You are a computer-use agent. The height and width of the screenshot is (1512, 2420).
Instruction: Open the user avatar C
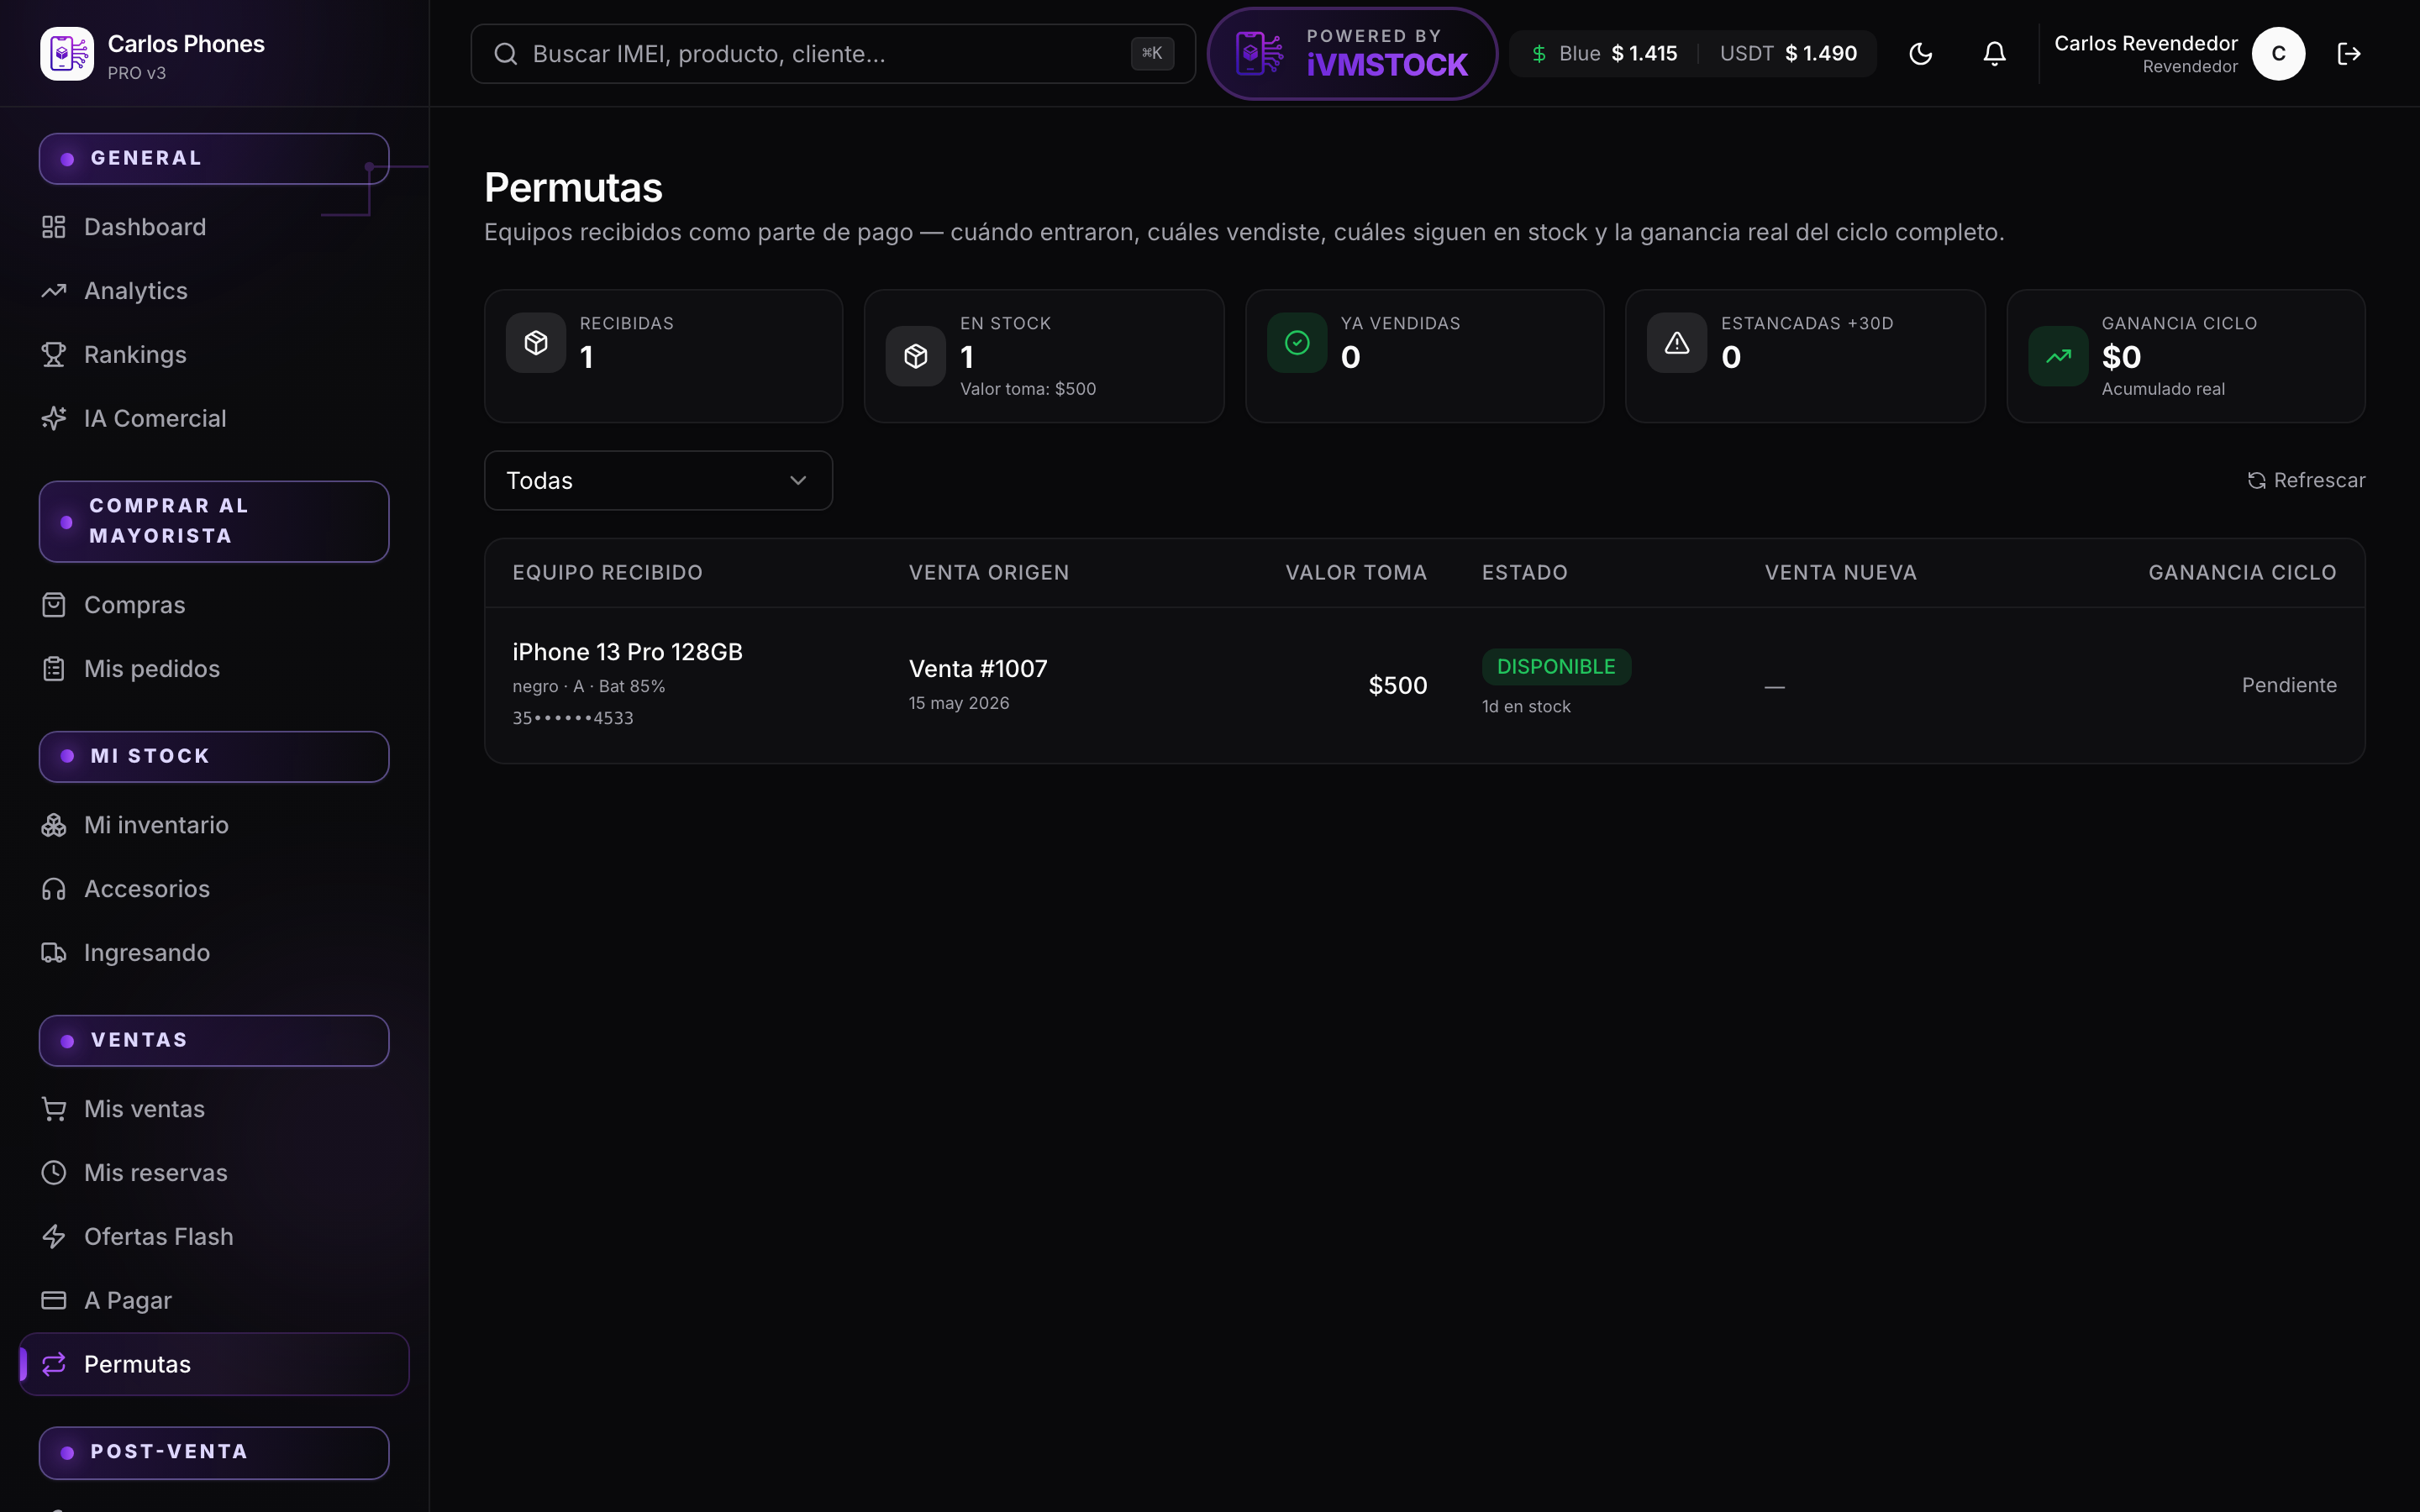pyautogui.click(x=2278, y=54)
